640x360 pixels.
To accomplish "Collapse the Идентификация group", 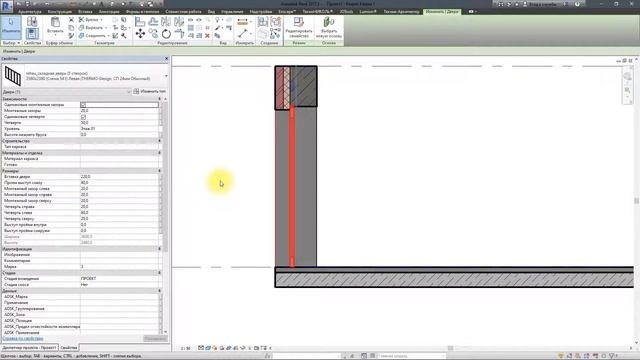I will pos(160,249).
